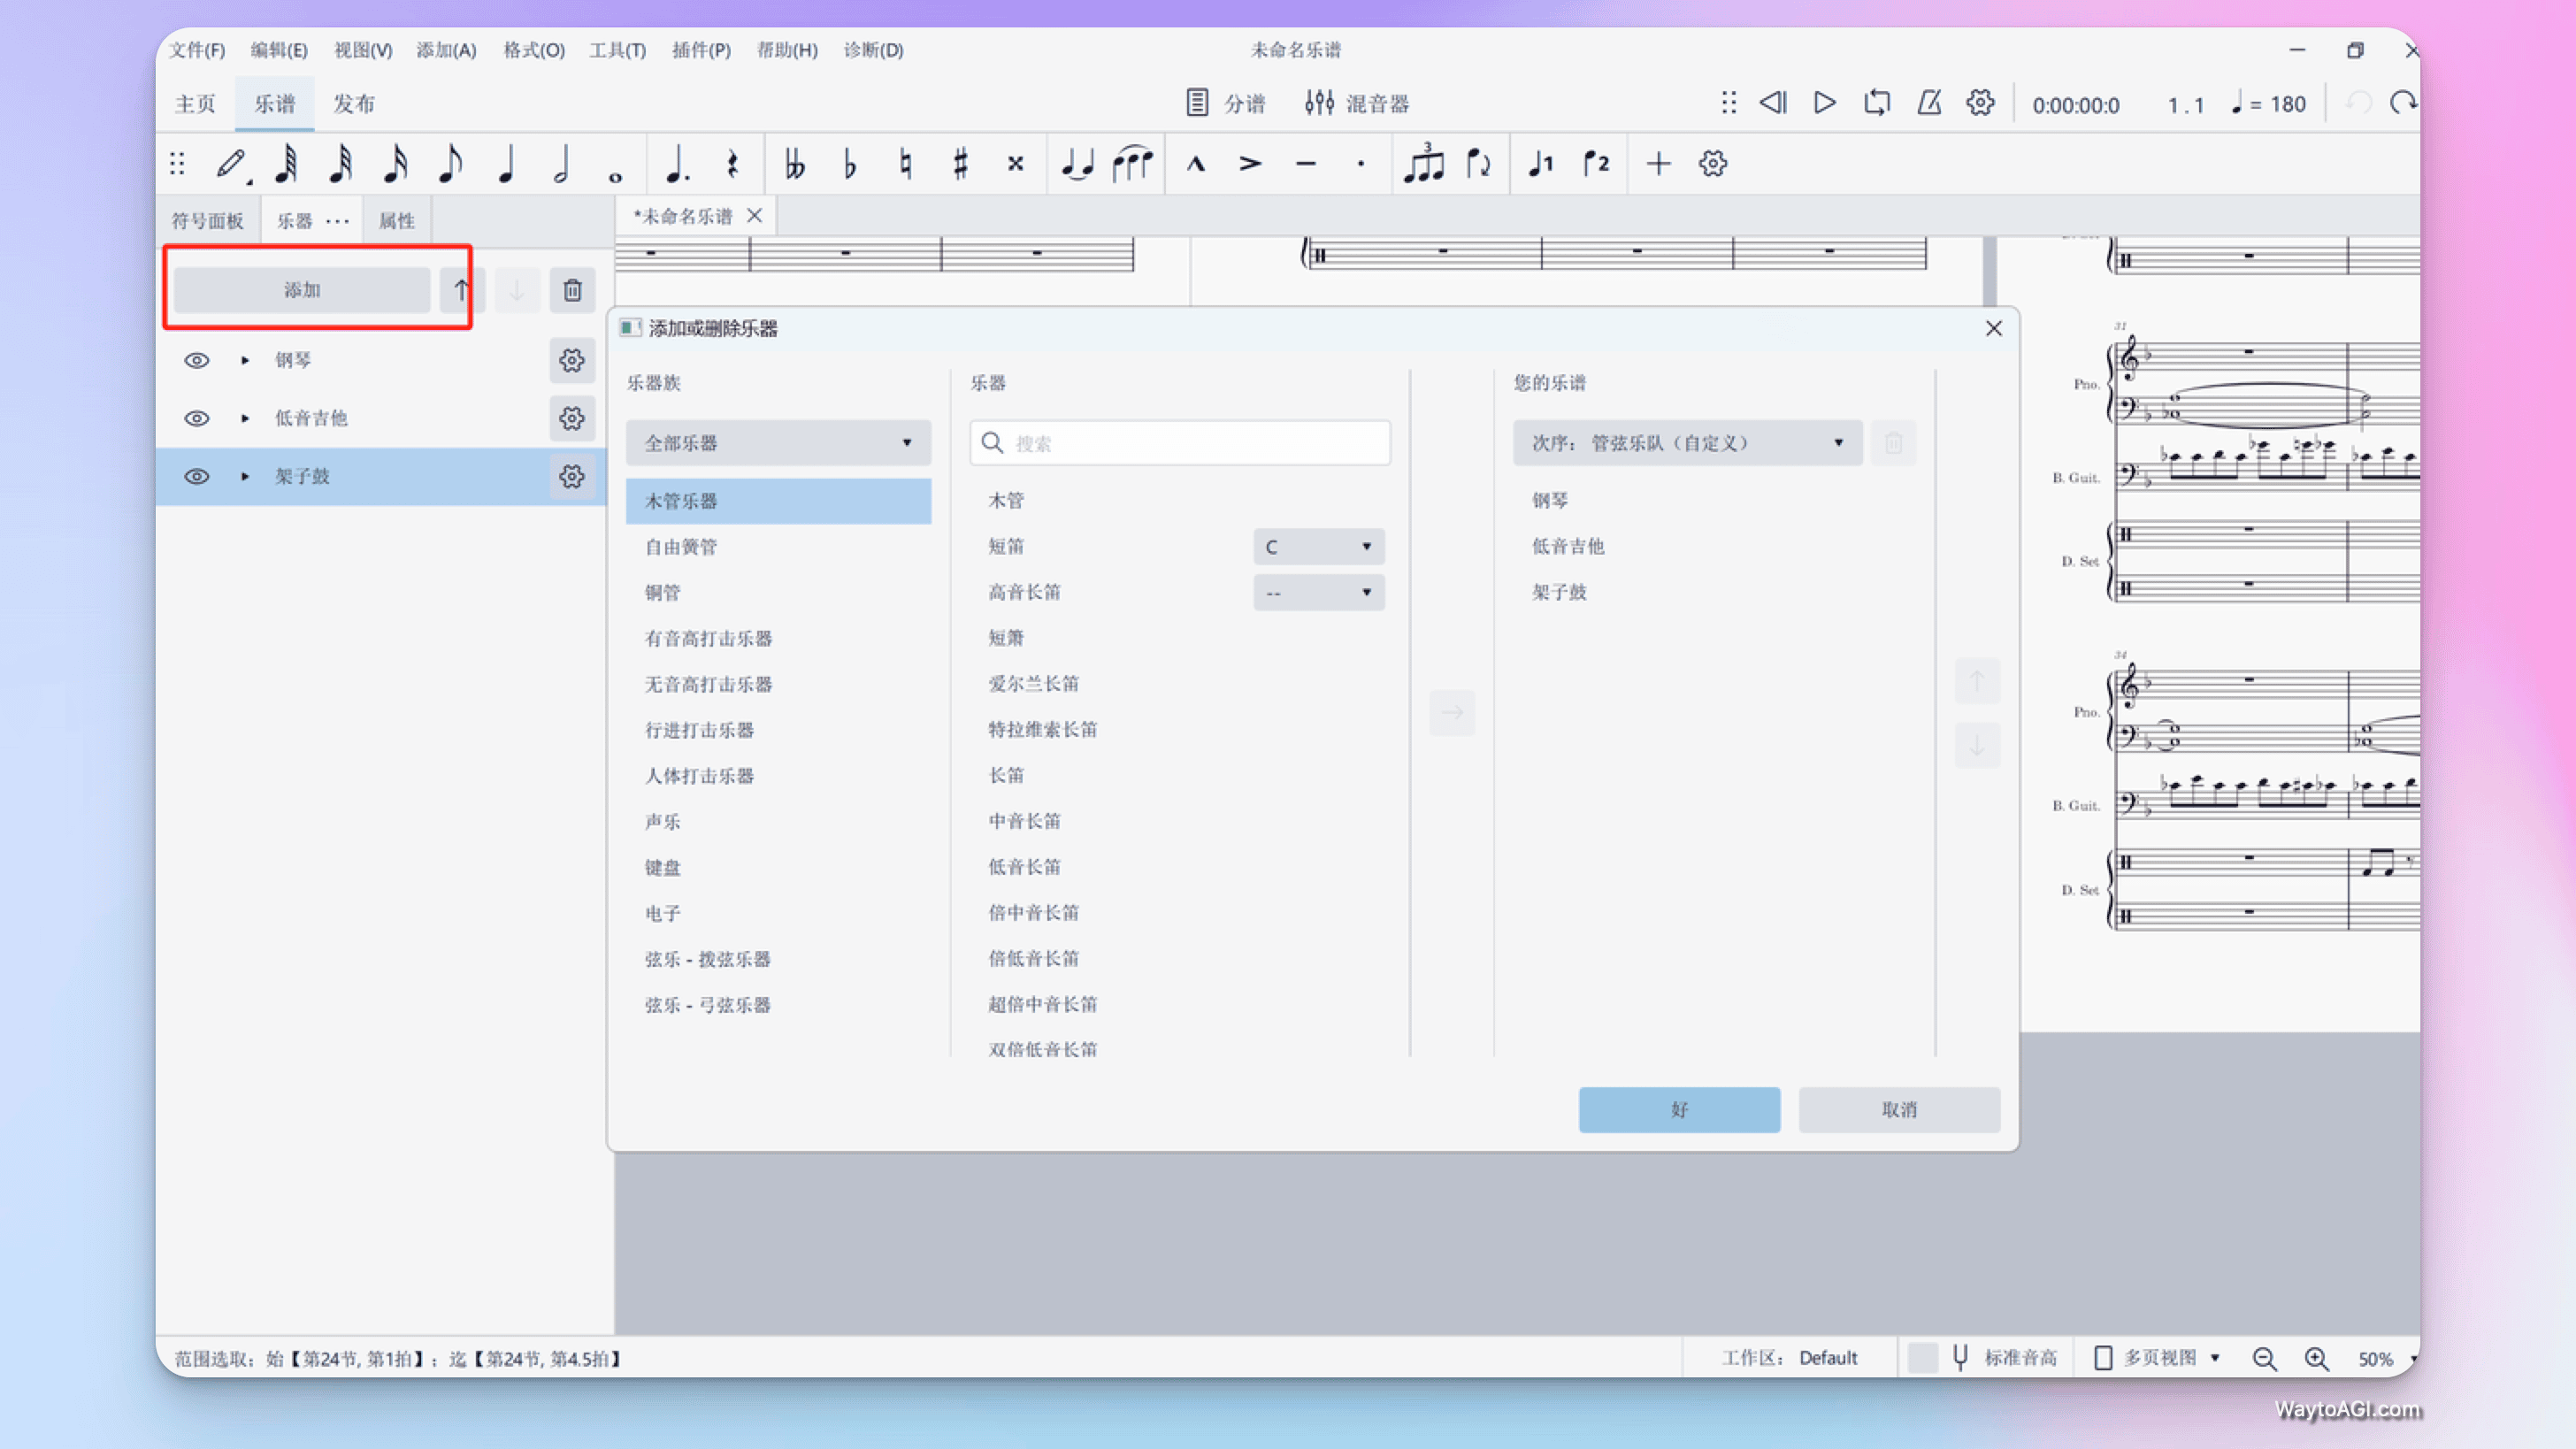Close the 添加或删除乐器 dialog
This screenshot has width=2576, height=1449.
click(x=1993, y=328)
